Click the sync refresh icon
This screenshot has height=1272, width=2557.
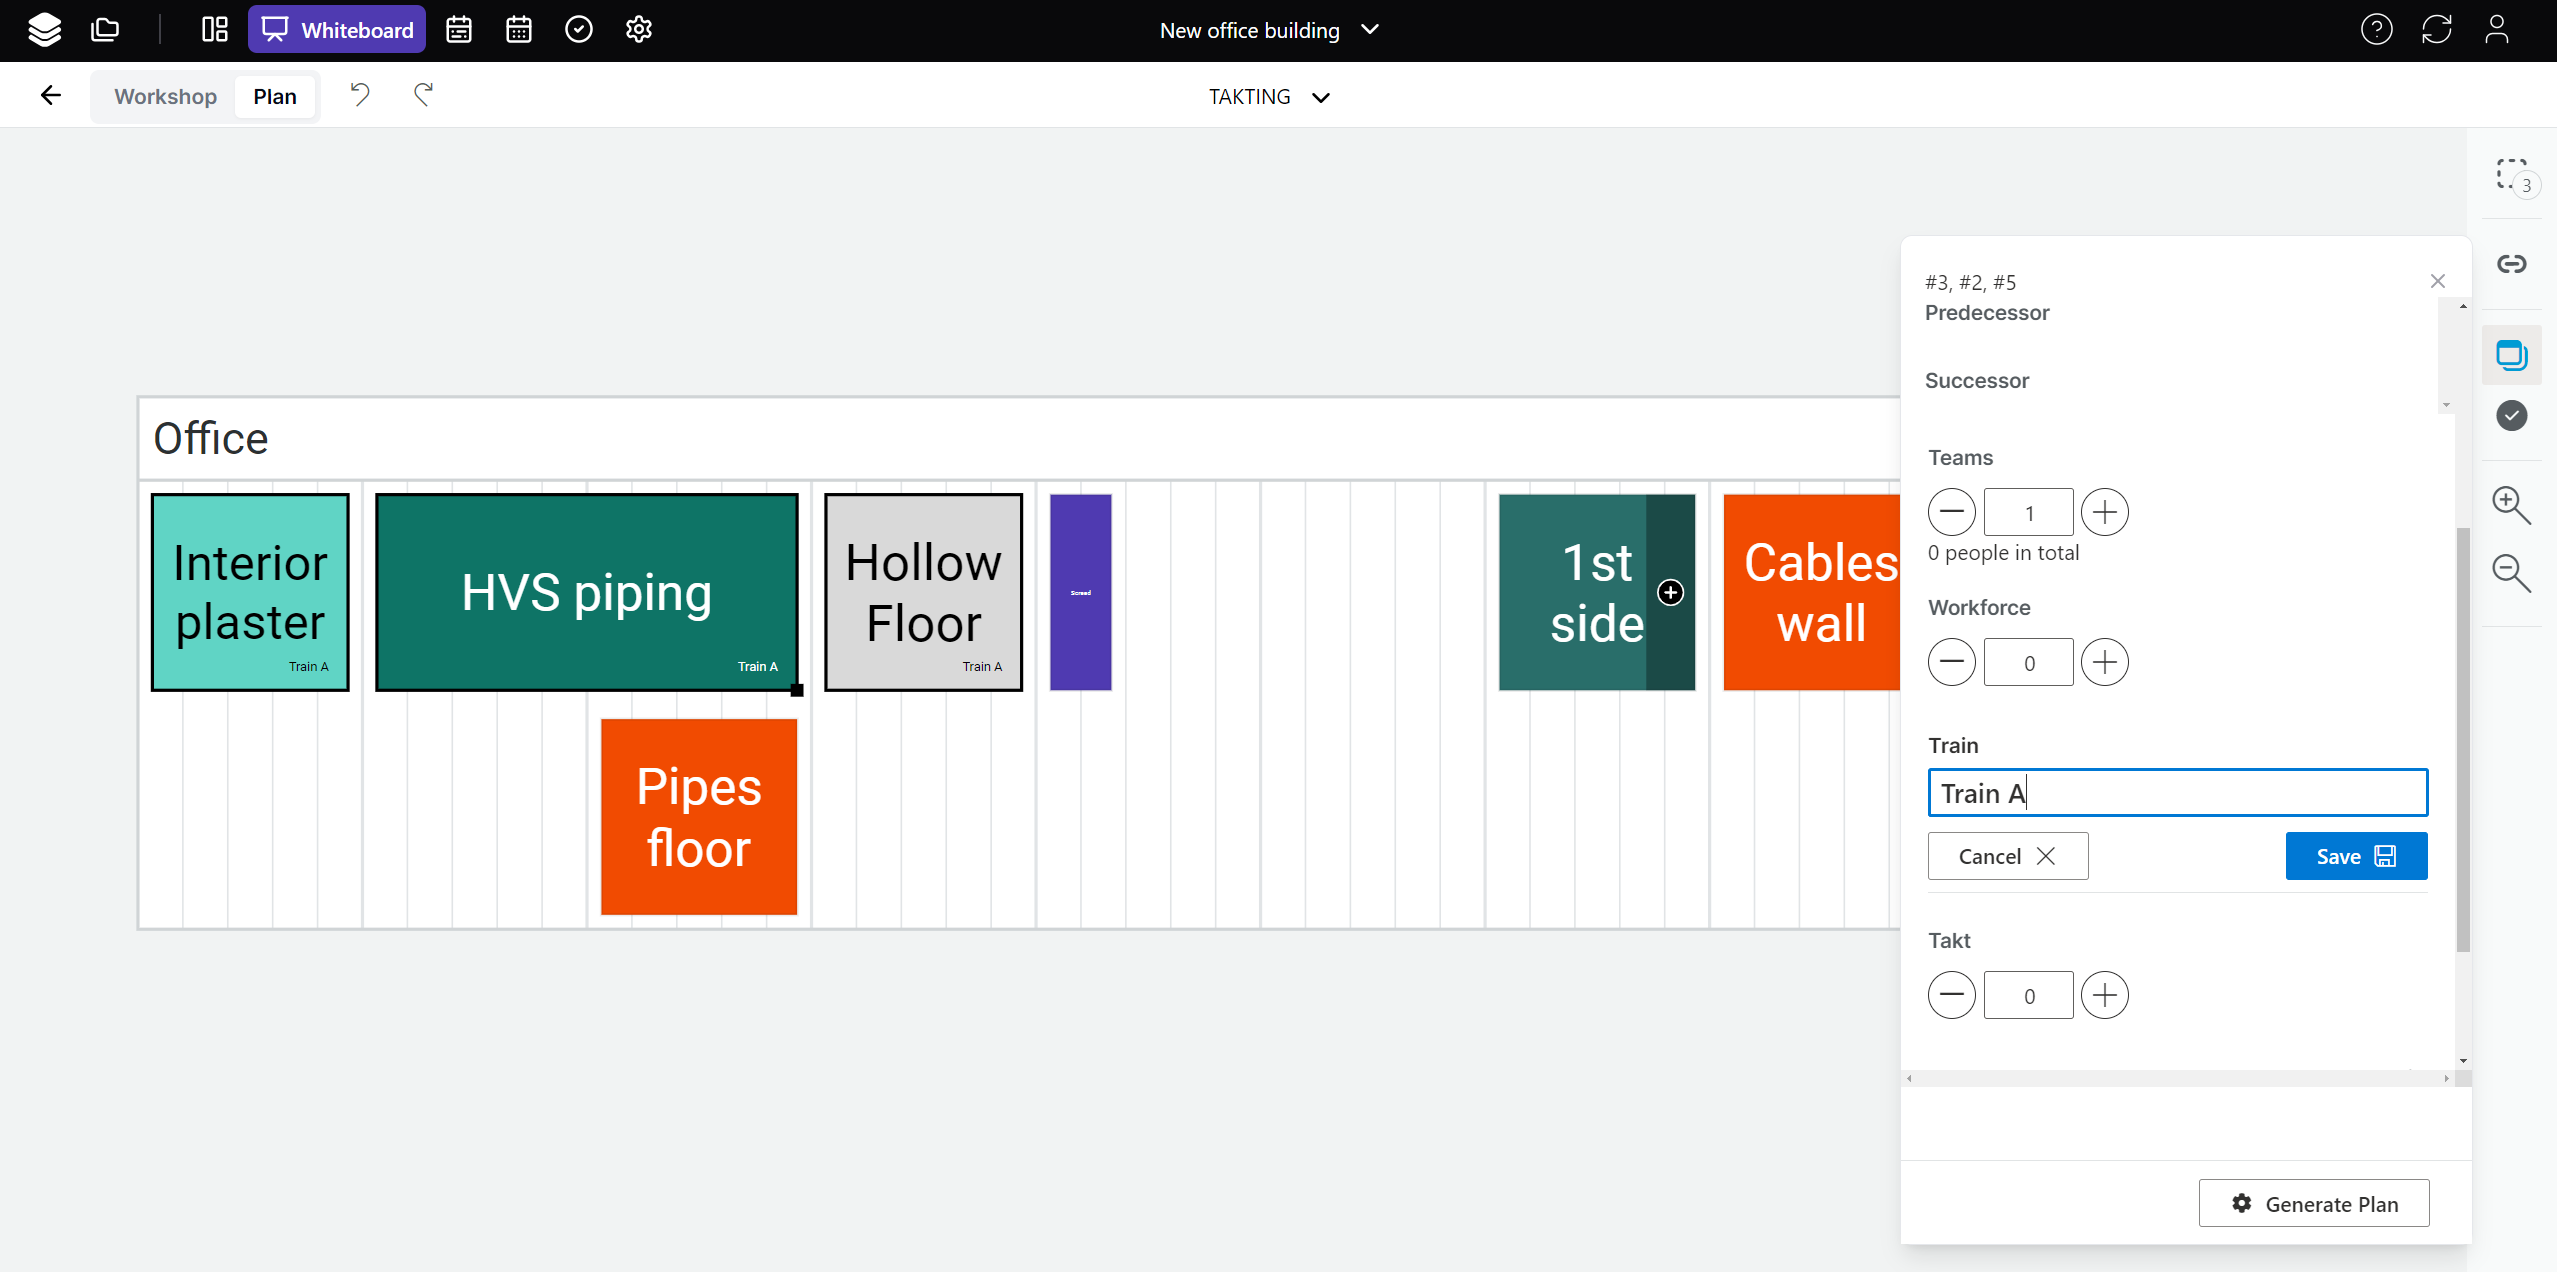coord(2436,30)
